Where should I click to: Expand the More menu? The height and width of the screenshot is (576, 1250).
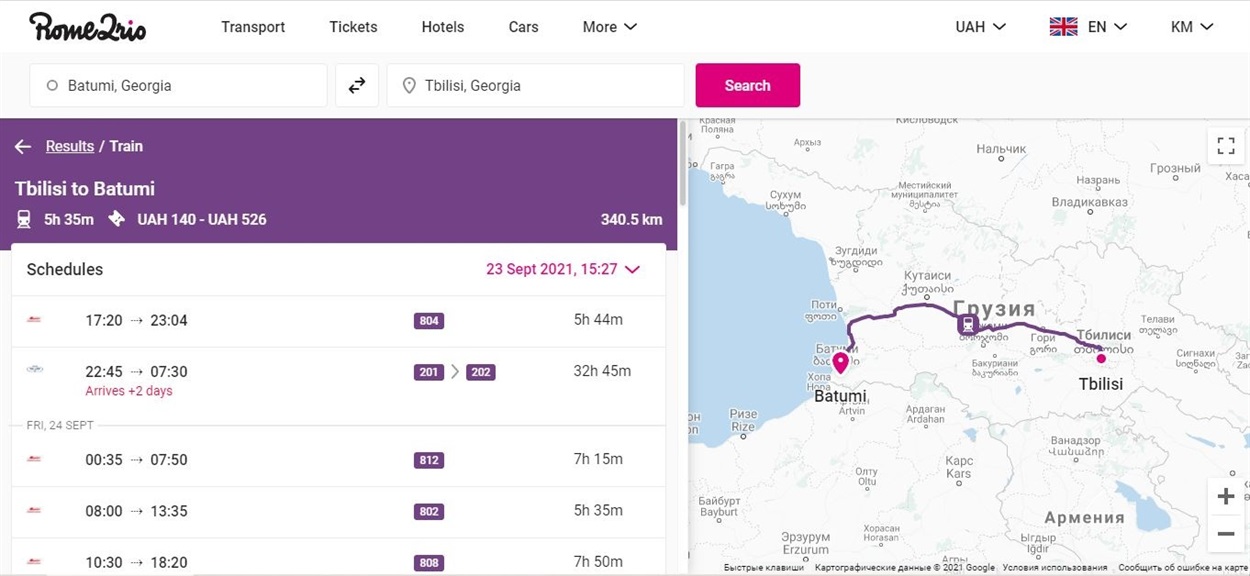point(610,27)
